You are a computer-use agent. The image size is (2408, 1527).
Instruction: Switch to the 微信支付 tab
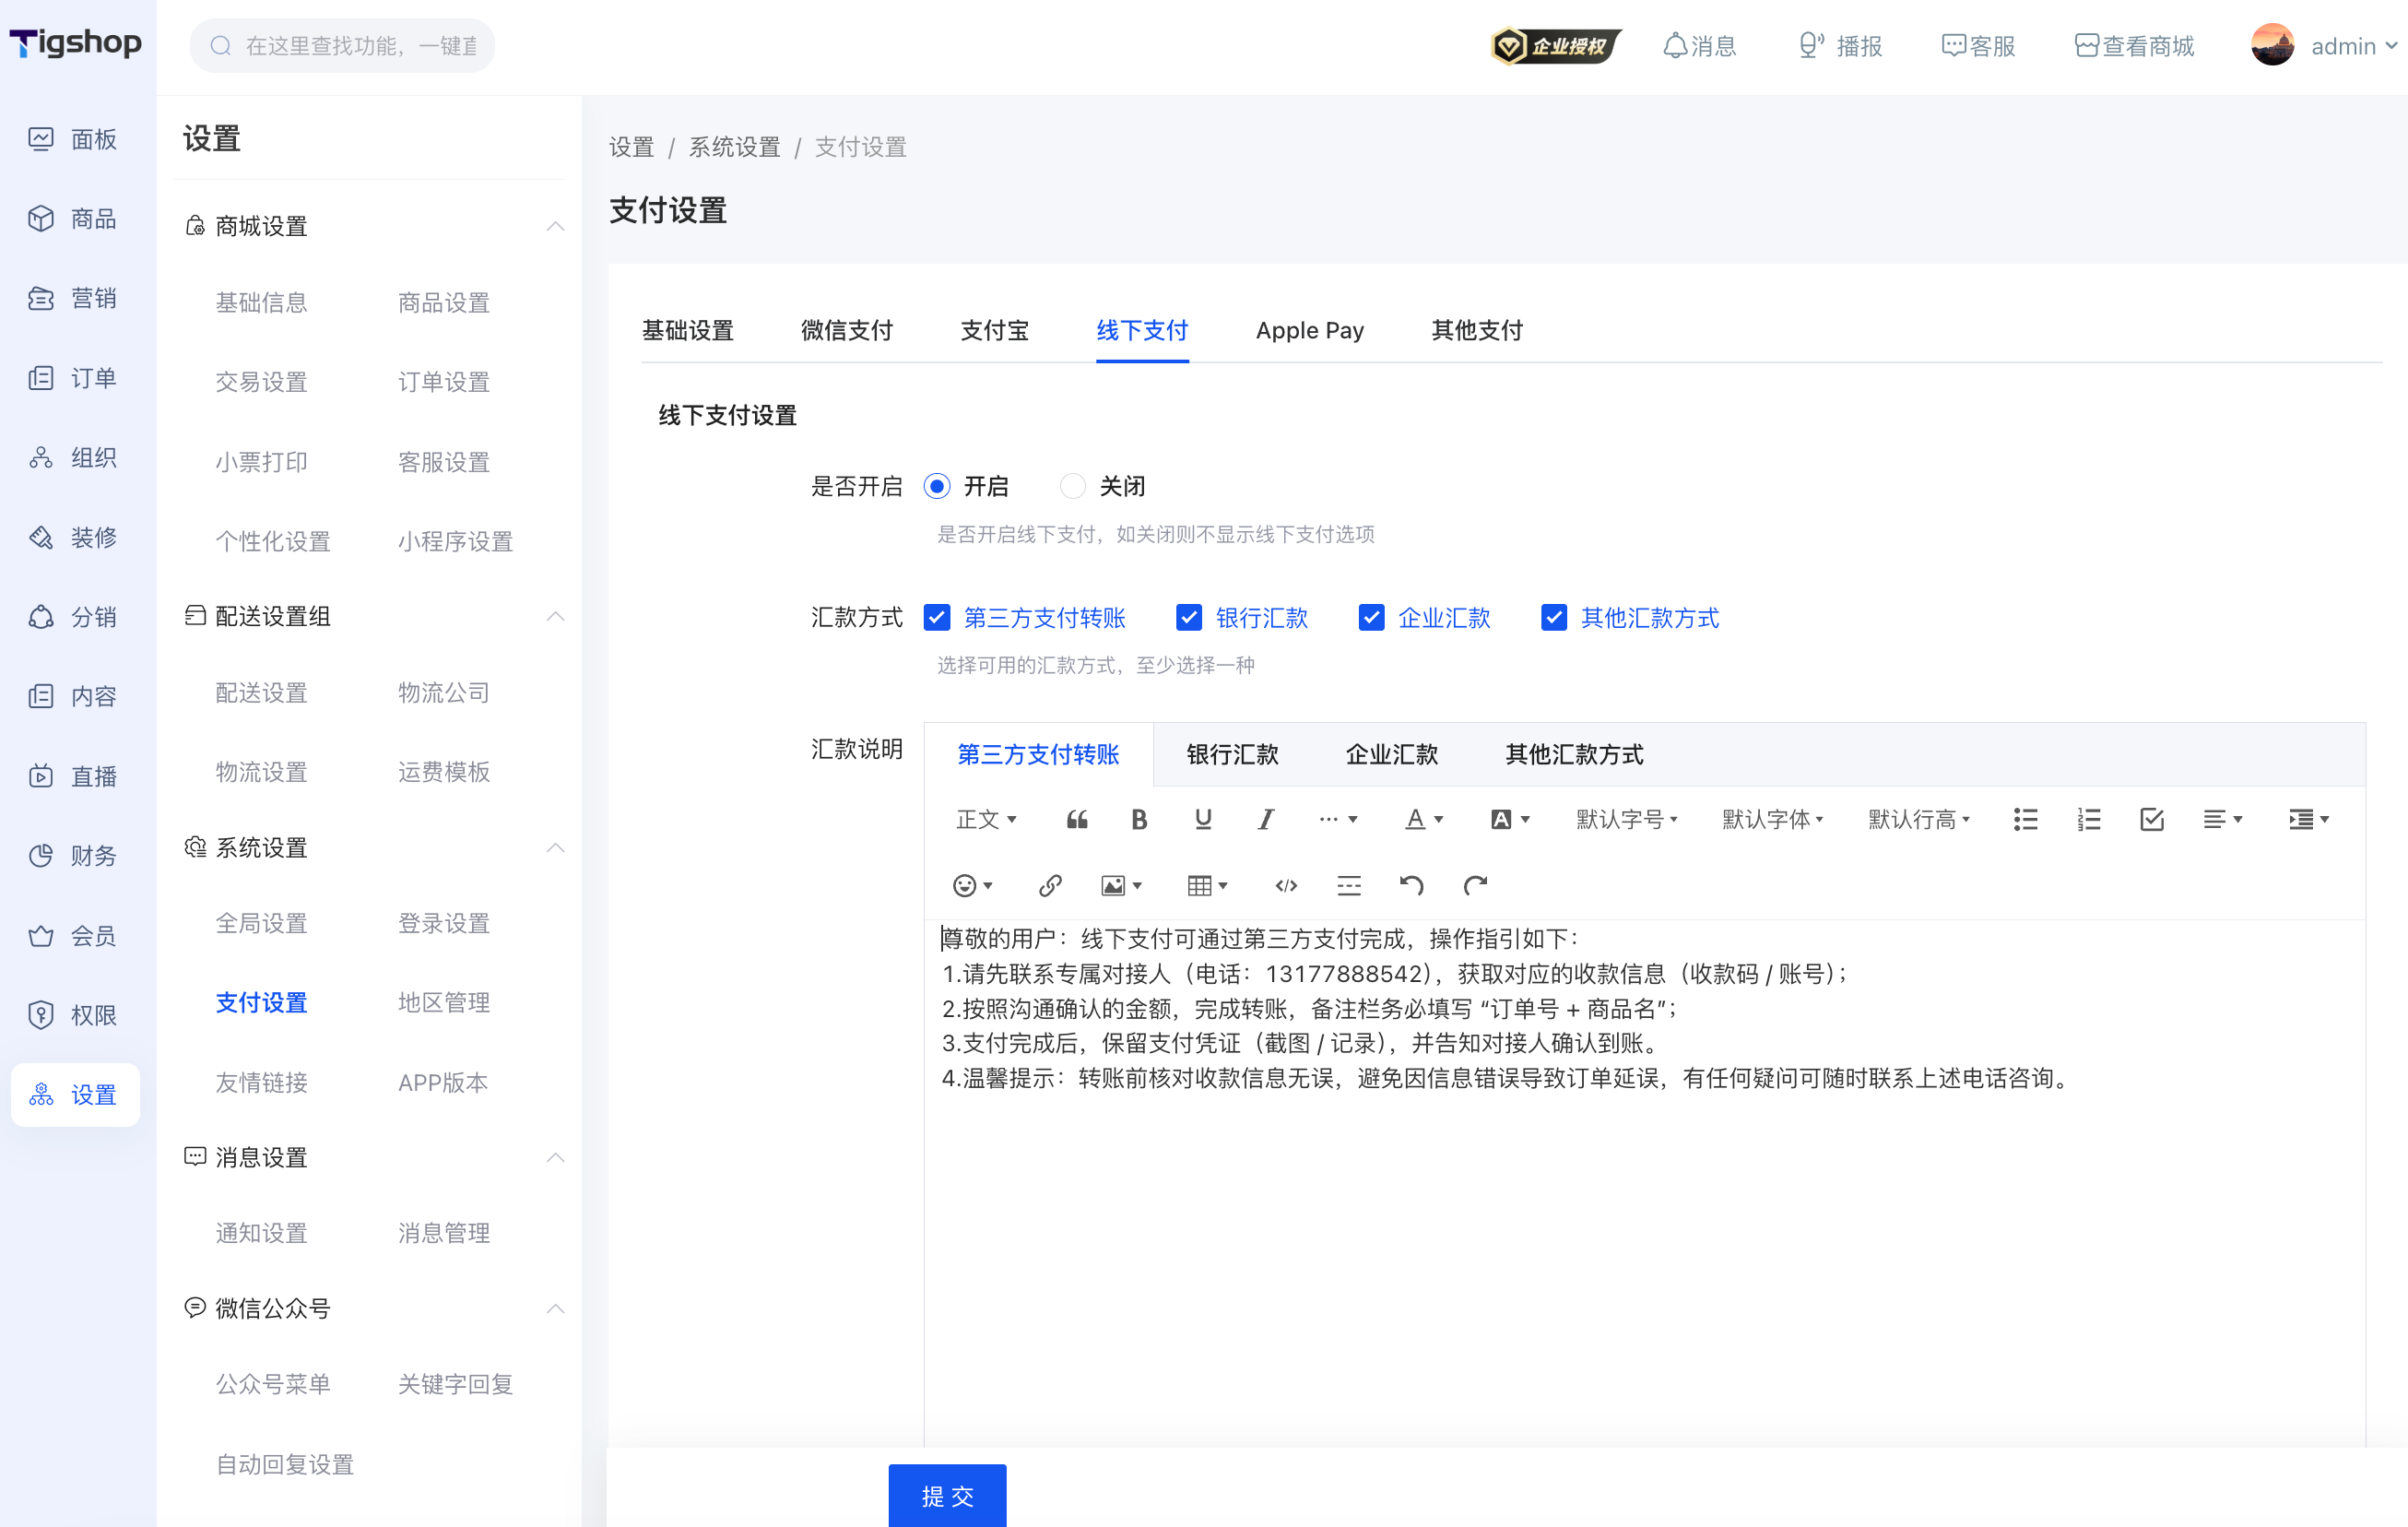846,331
